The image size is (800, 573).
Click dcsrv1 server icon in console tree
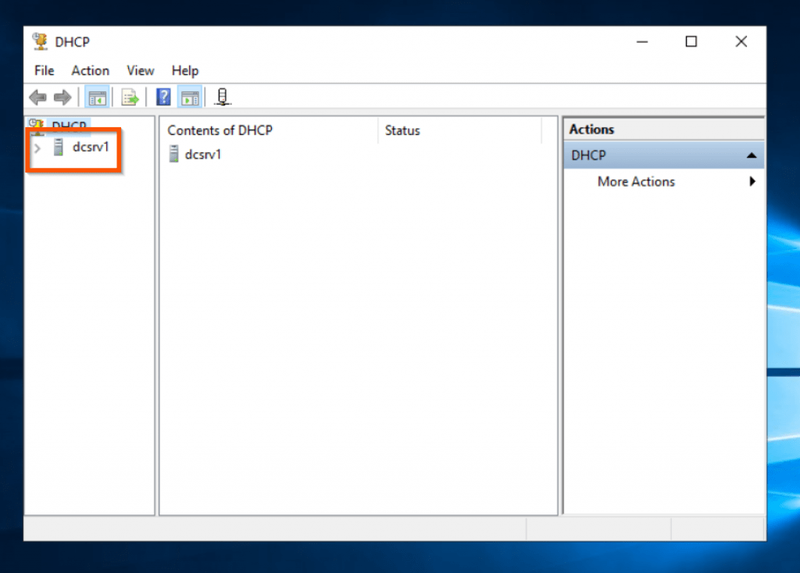pyautogui.click(x=59, y=147)
